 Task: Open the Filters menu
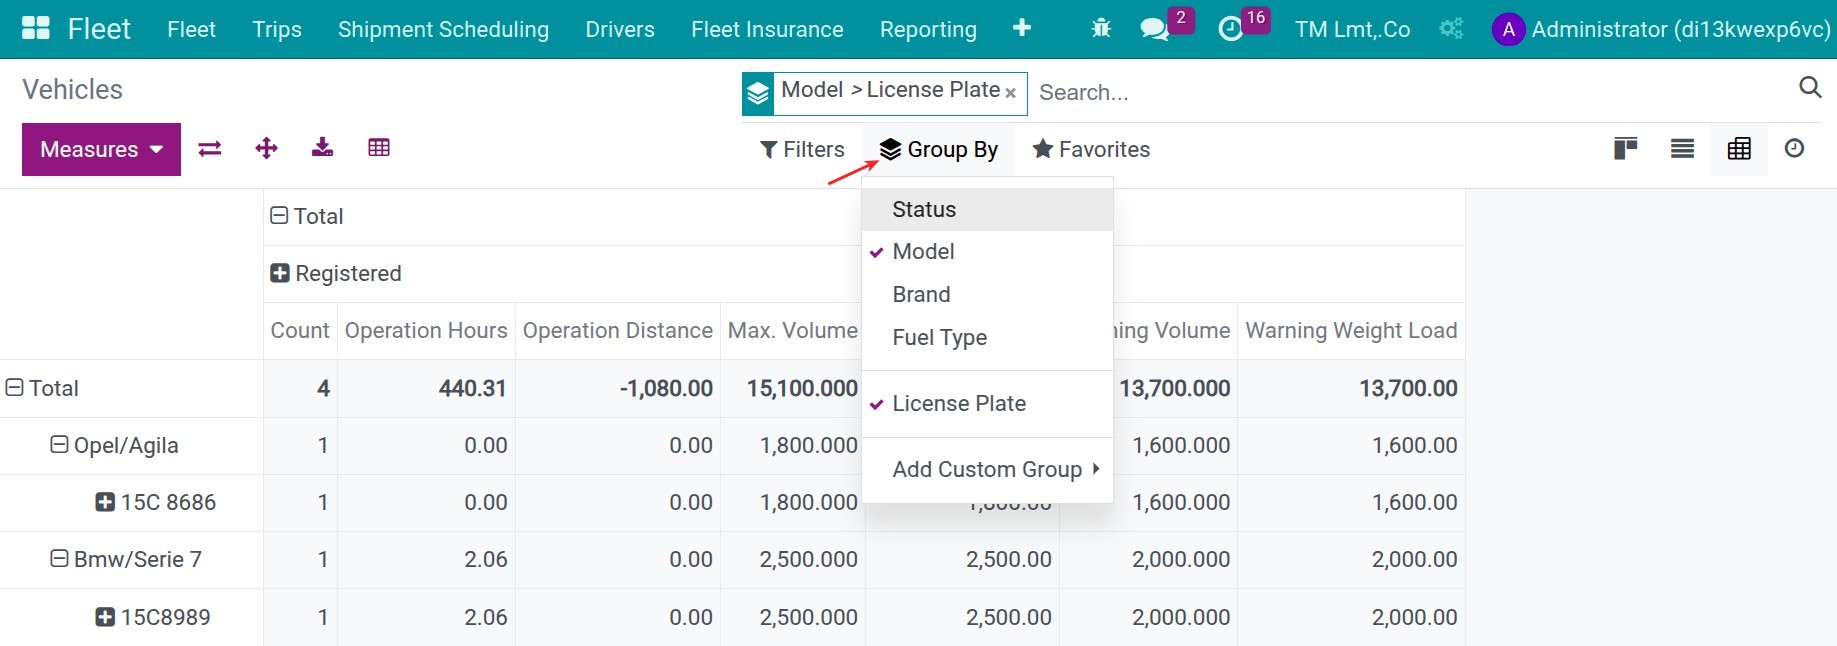click(x=802, y=150)
